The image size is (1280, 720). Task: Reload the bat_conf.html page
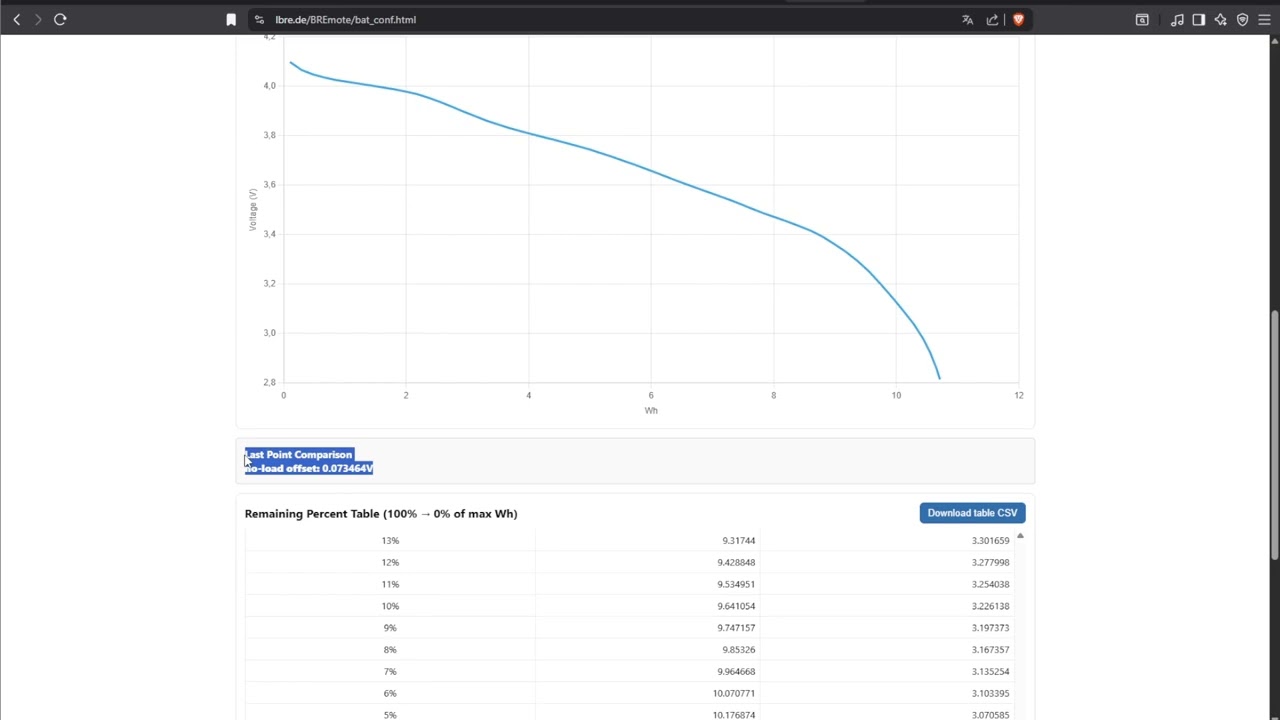coord(60,19)
